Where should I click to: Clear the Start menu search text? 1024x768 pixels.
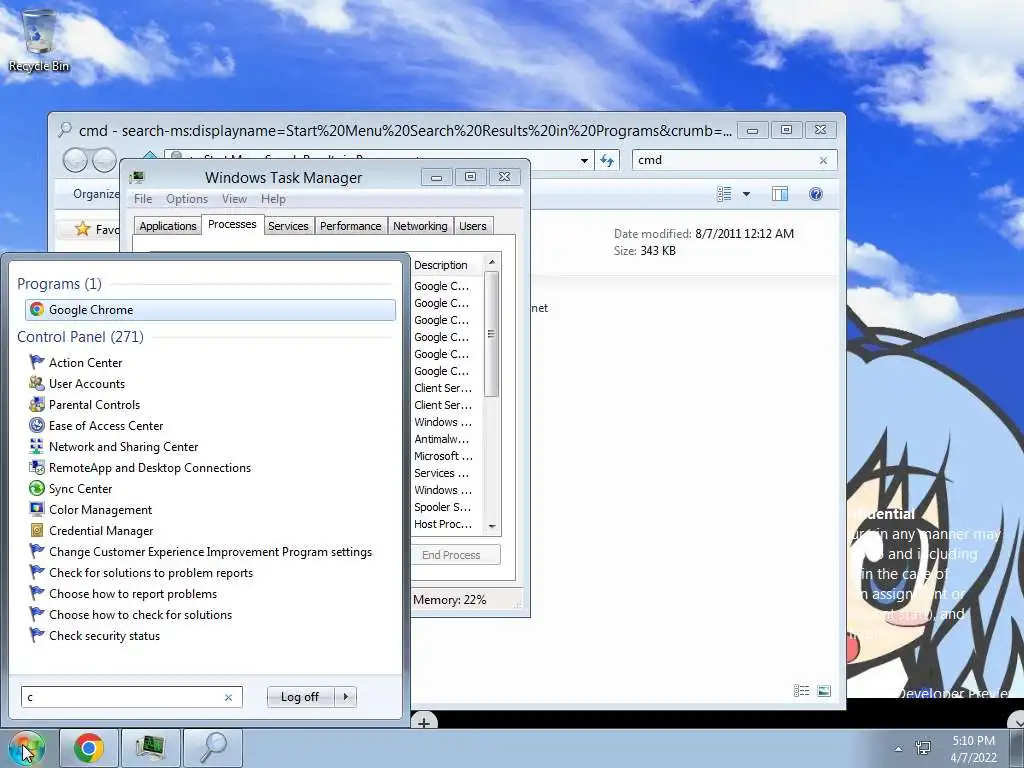click(x=229, y=697)
